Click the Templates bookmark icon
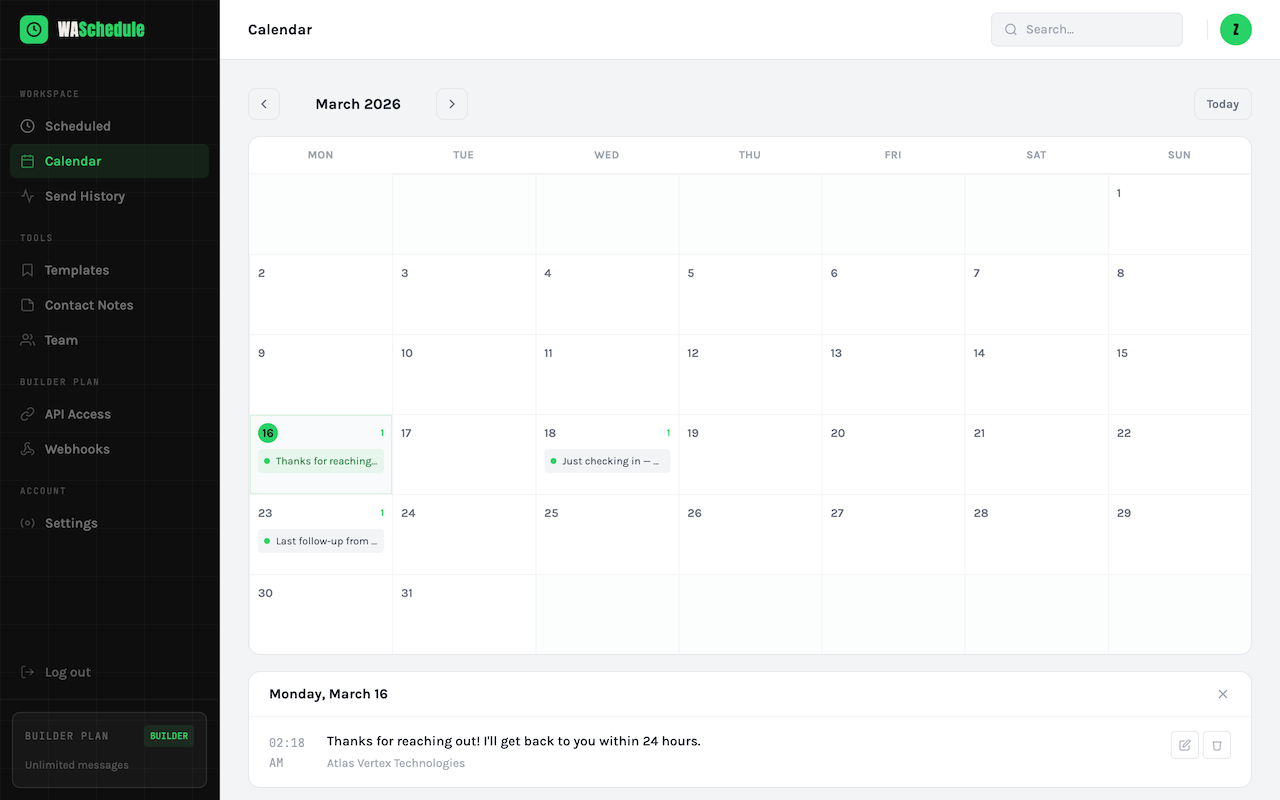1280x800 pixels. coord(27,270)
